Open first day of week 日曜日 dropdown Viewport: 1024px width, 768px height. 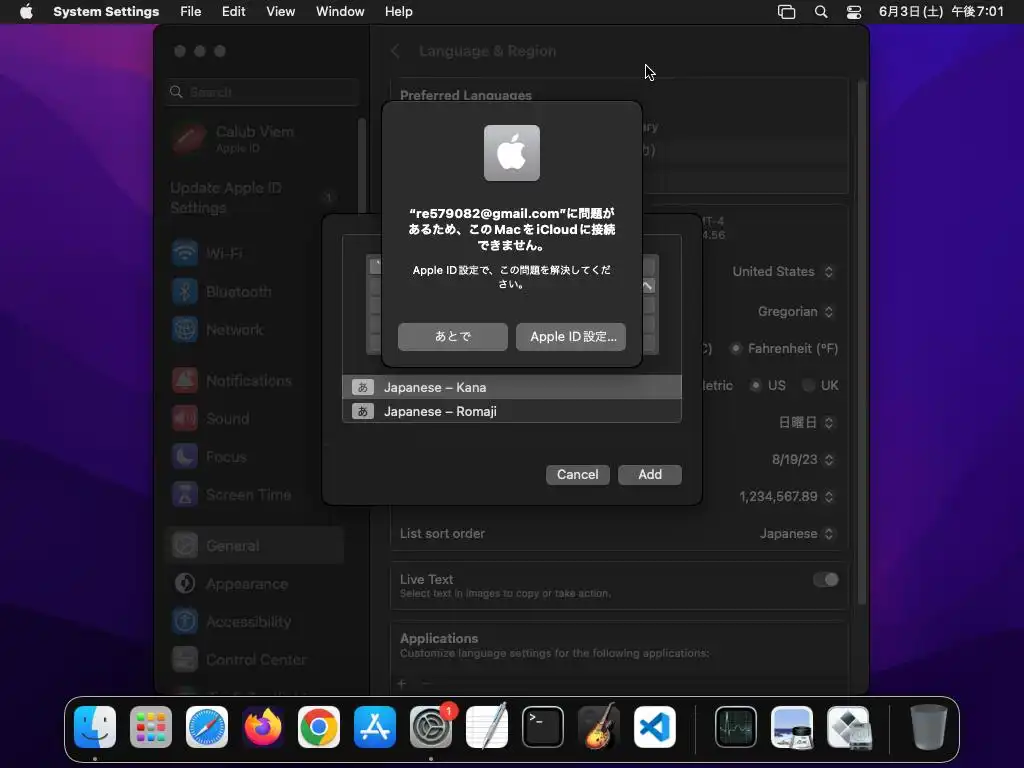coord(806,423)
